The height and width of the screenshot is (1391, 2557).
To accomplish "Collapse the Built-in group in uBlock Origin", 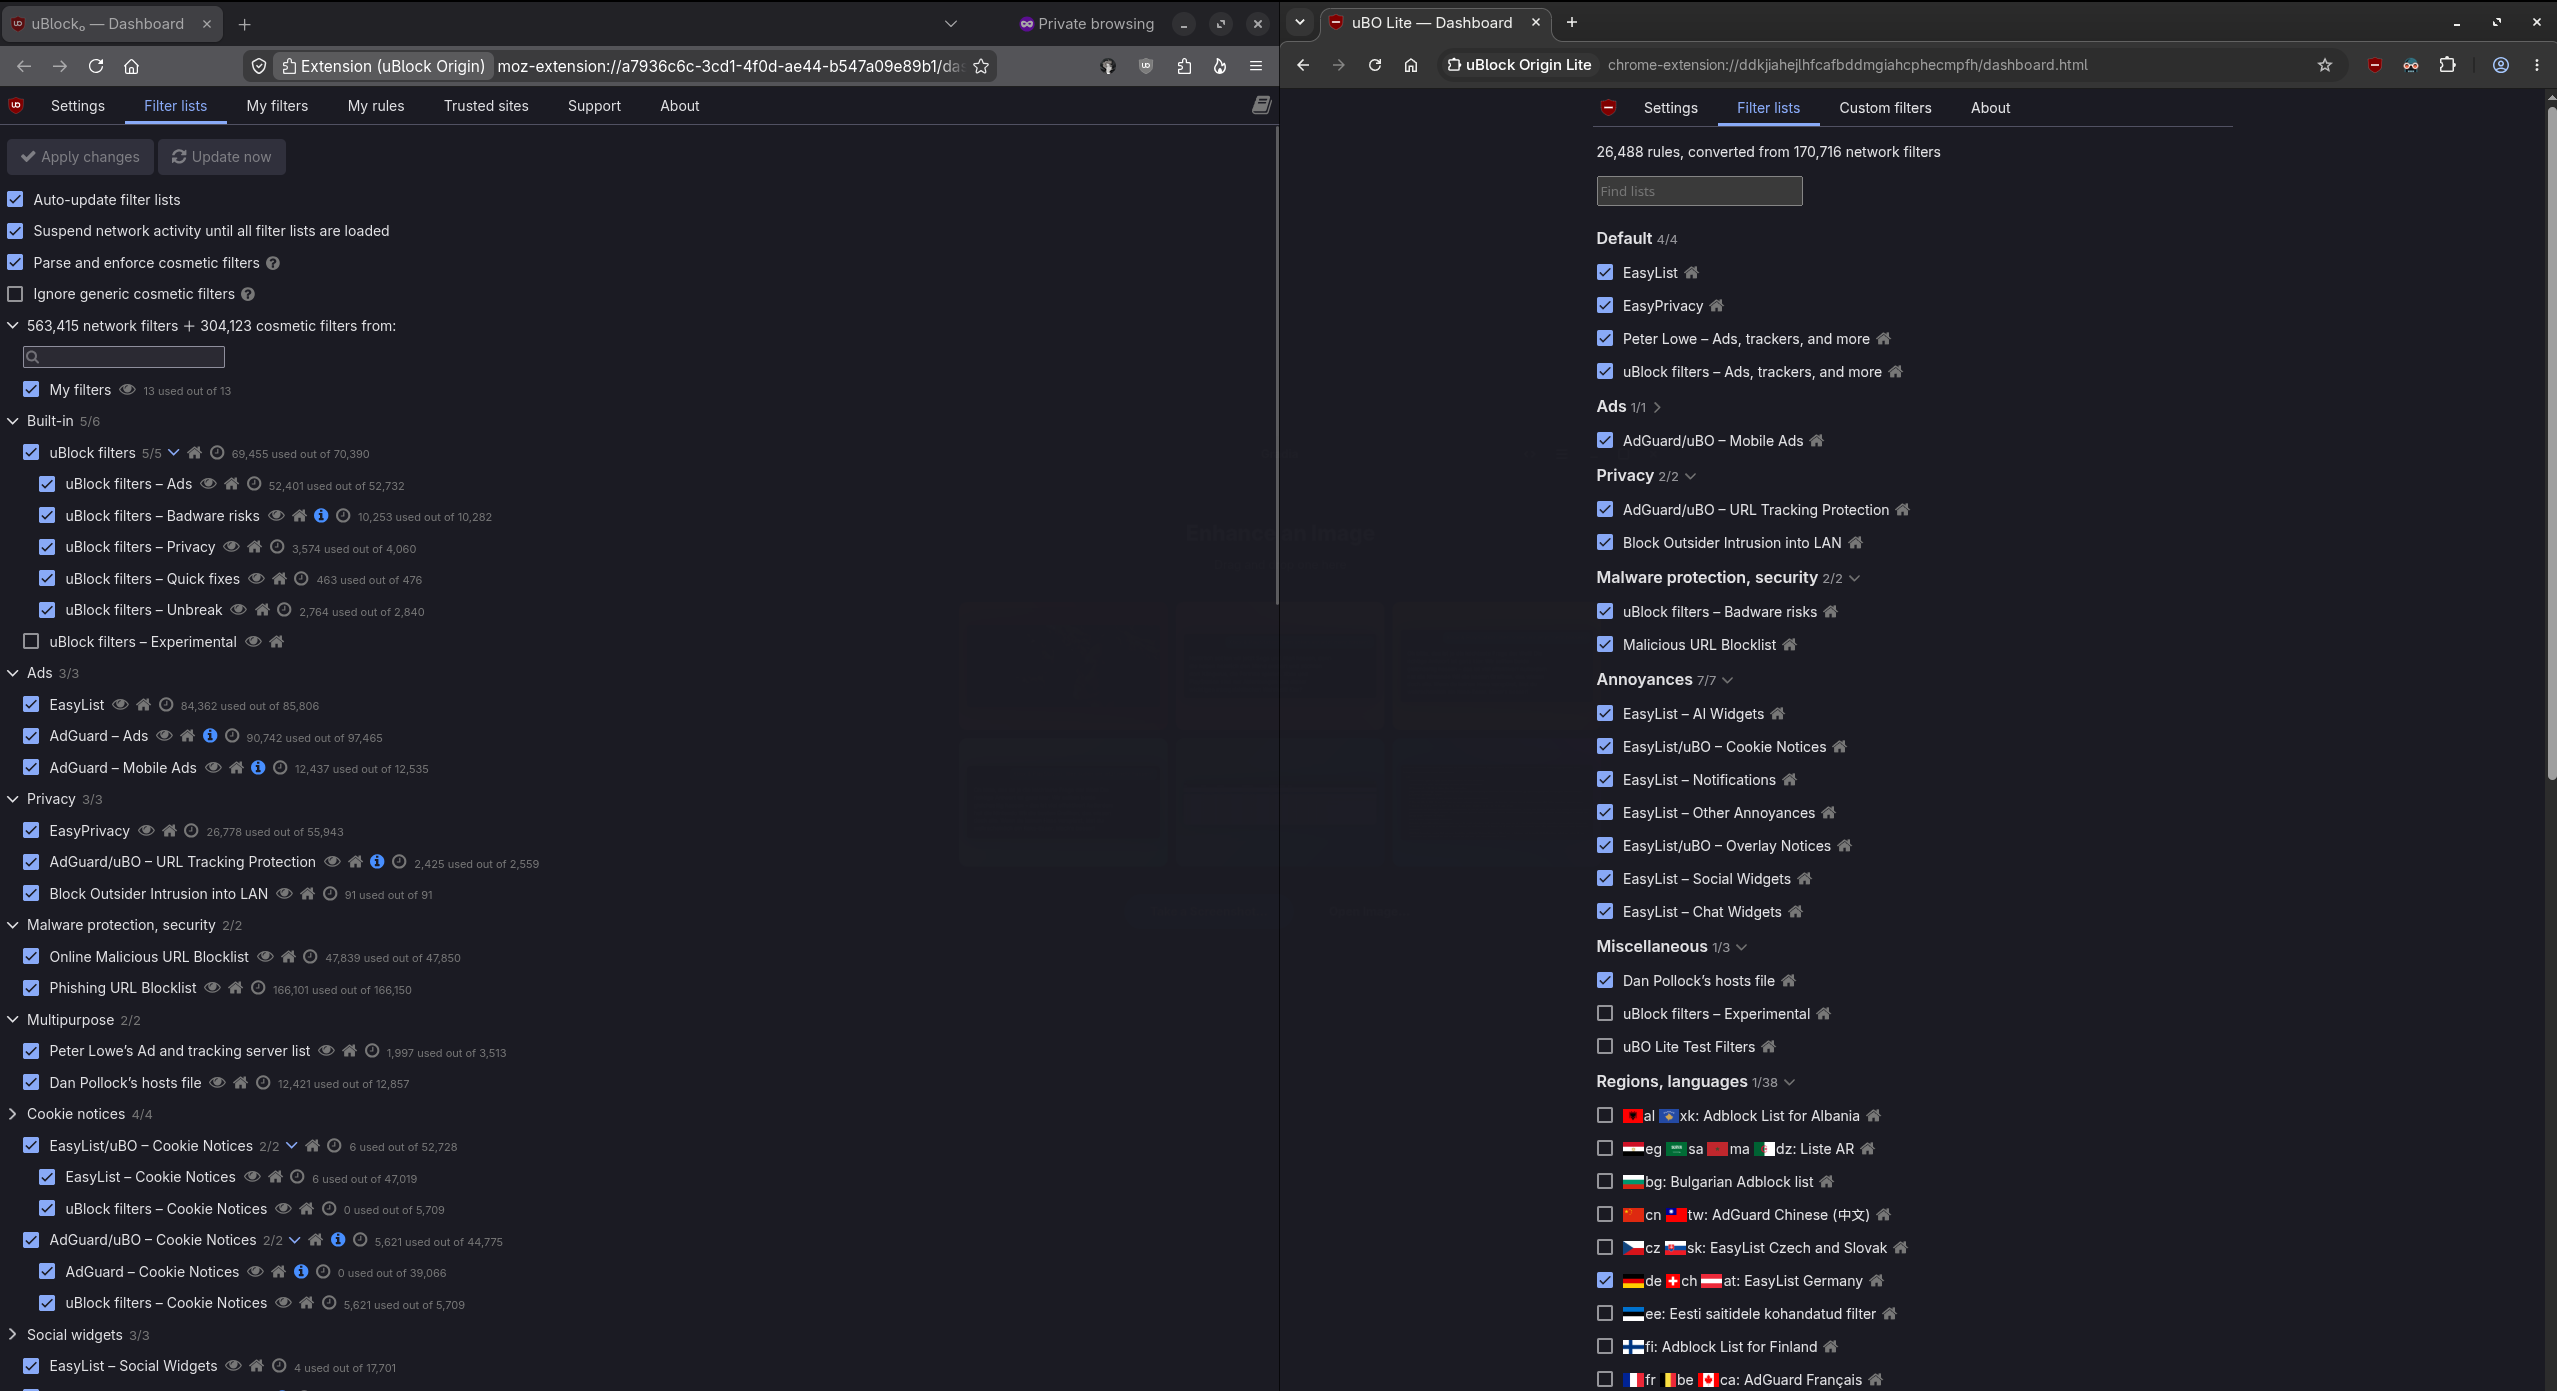I will 12,421.
